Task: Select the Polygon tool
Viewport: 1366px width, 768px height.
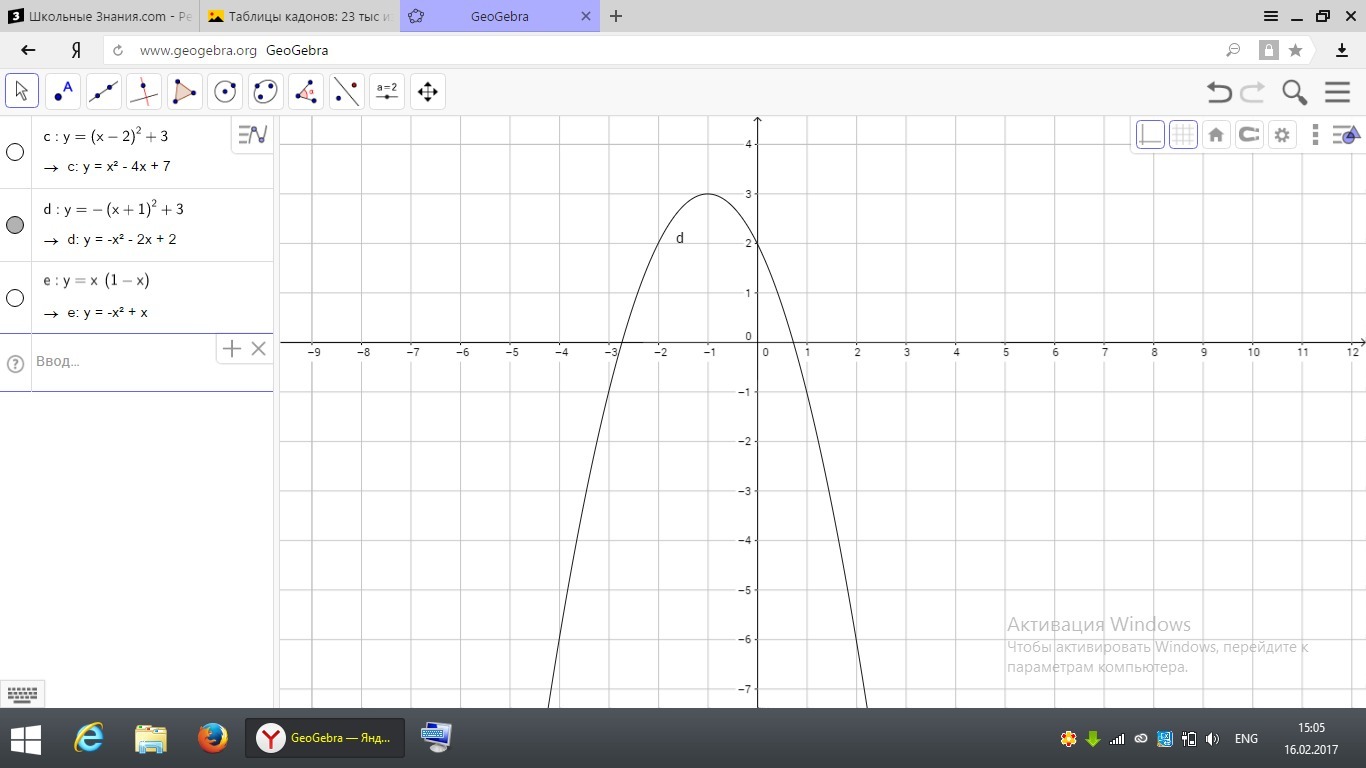Action: point(184,92)
